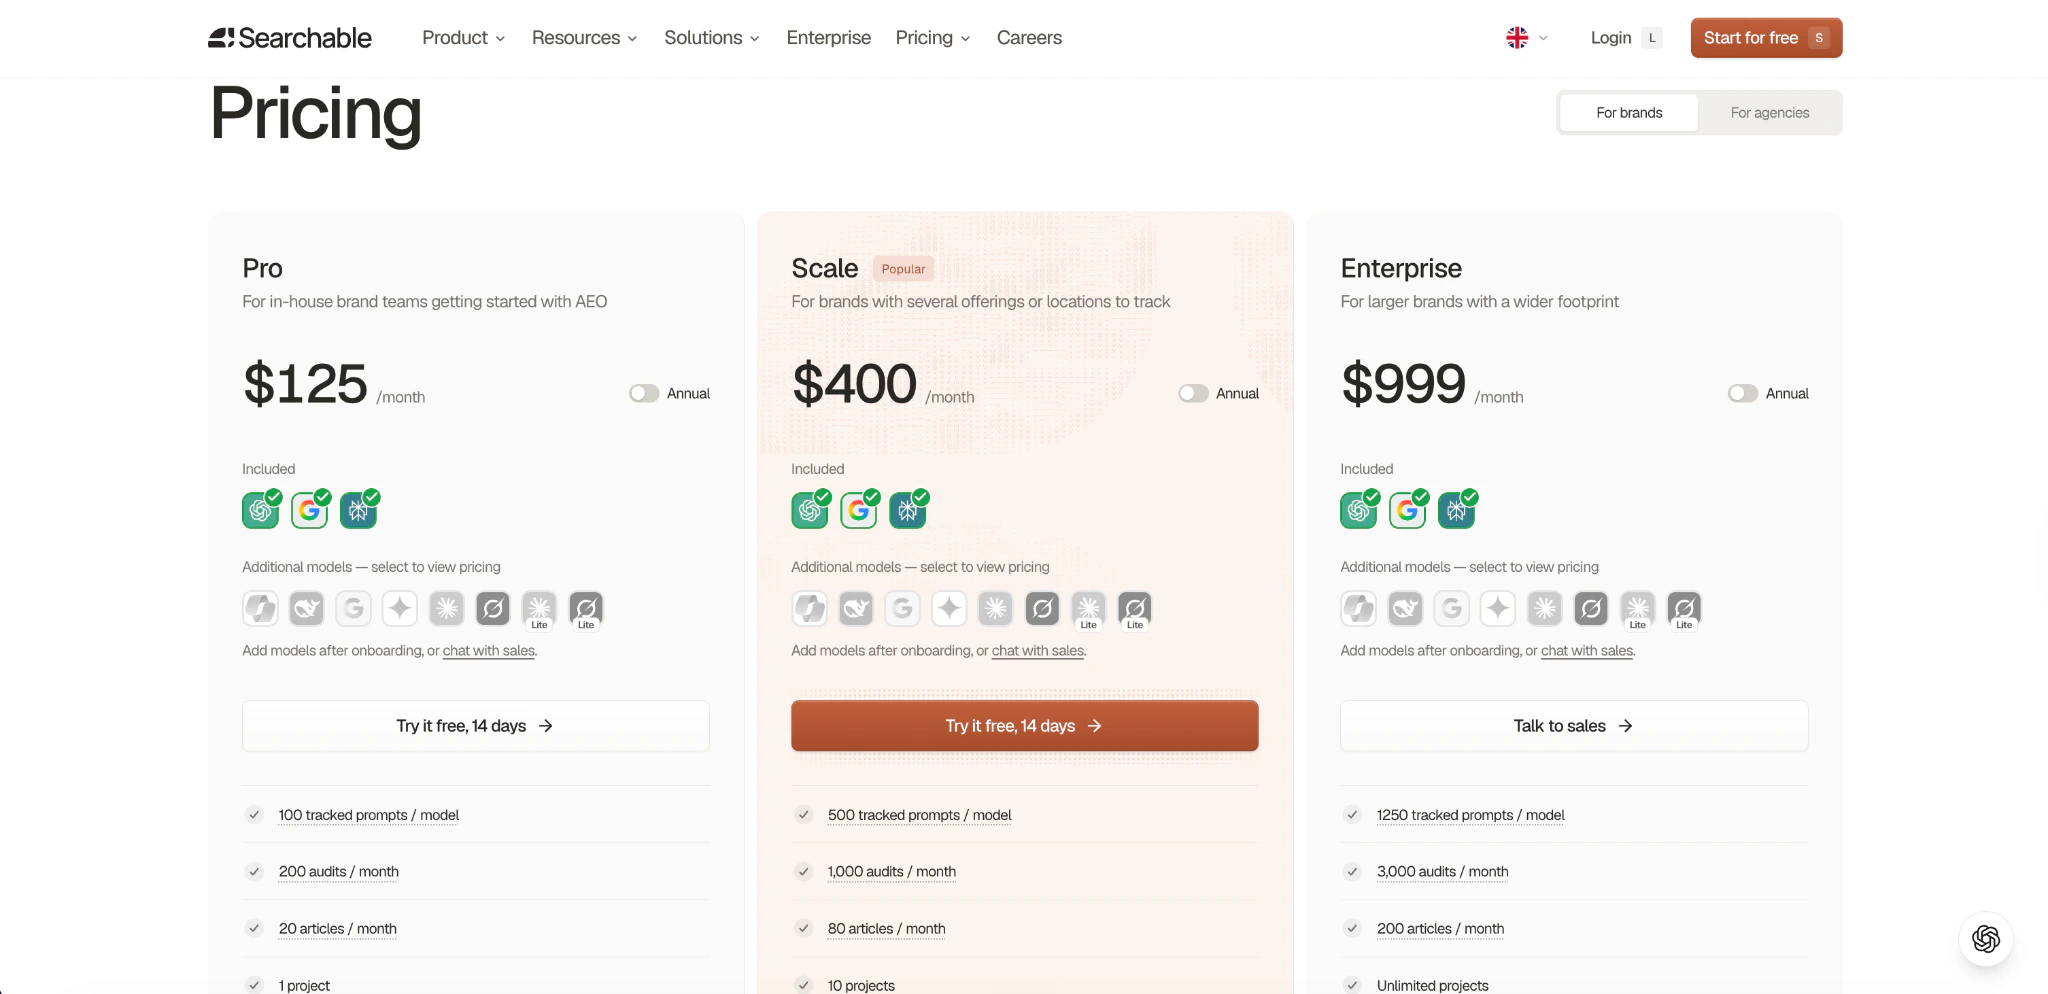Add the full Claude model (no Lite badge) in Scale
This screenshot has width=2048, height=994.
pos(995,608)
